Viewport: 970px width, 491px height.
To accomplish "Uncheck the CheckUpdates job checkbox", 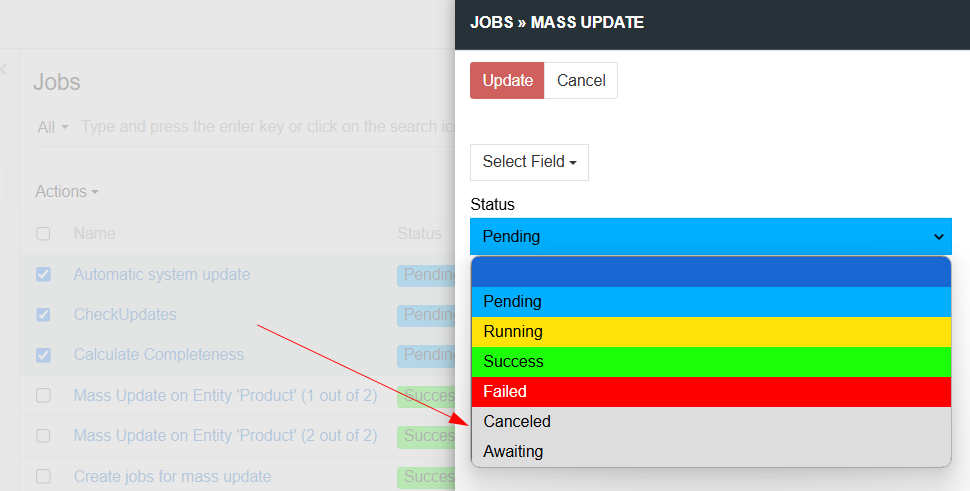I will (x=43, y=315).
